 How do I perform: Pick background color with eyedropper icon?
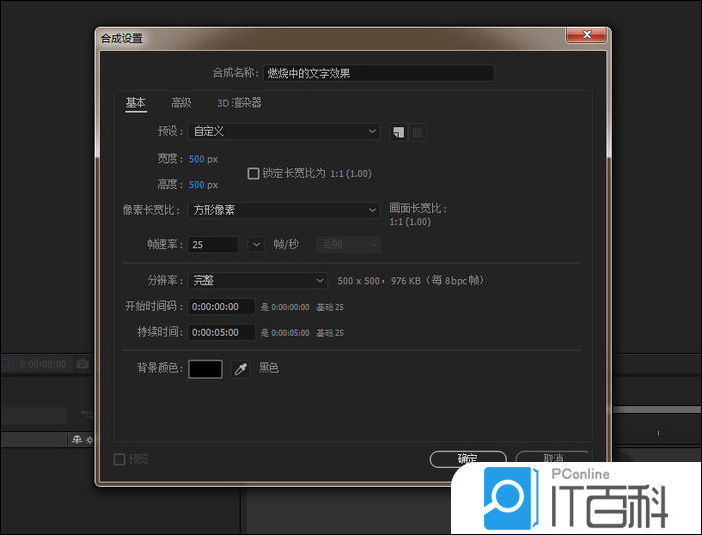click(x=240, y=369)
